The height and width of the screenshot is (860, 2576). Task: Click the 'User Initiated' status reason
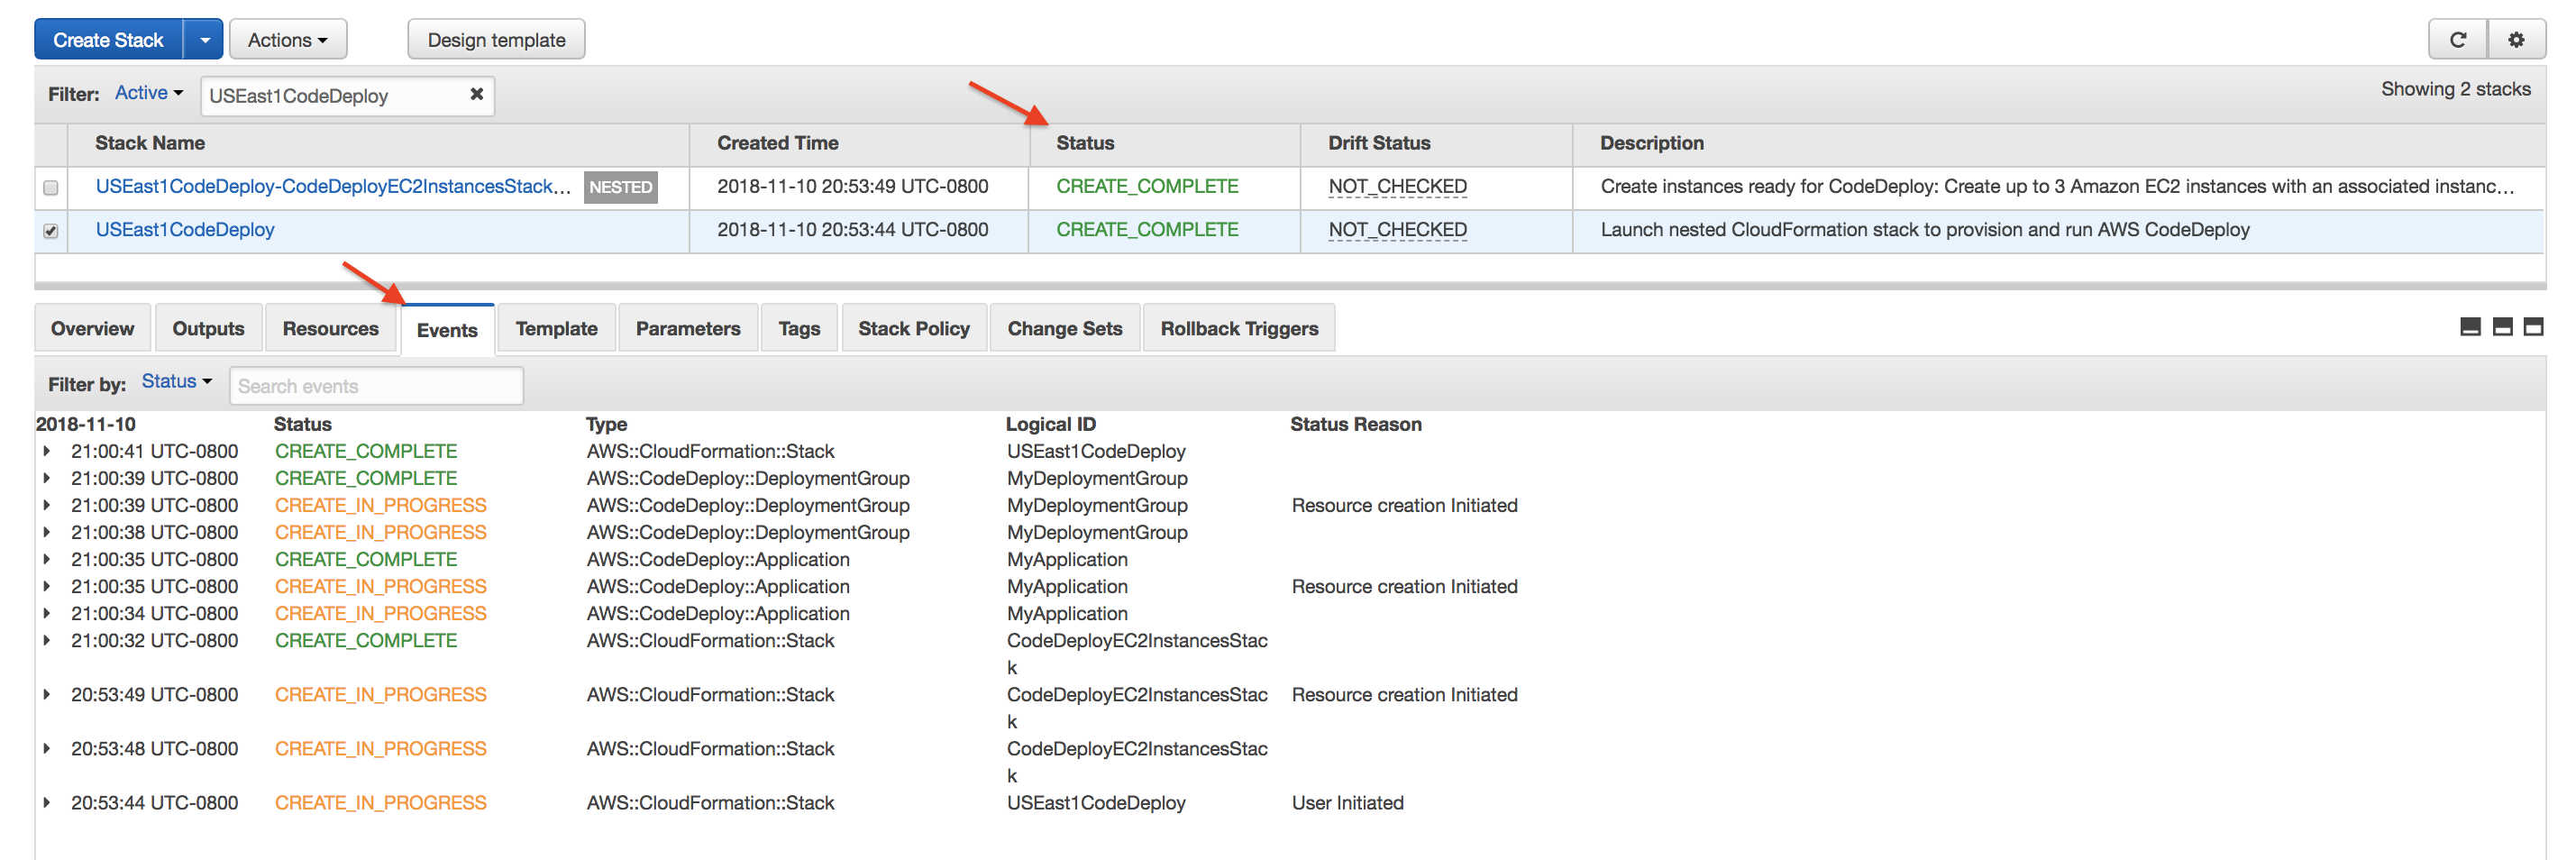(1347, 802)
